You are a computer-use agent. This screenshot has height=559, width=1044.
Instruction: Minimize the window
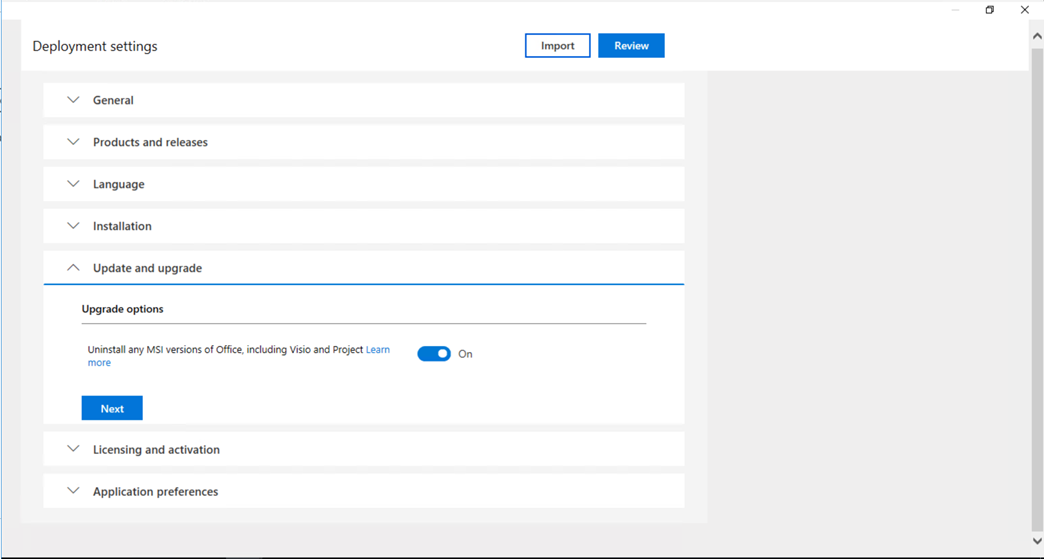955,10
